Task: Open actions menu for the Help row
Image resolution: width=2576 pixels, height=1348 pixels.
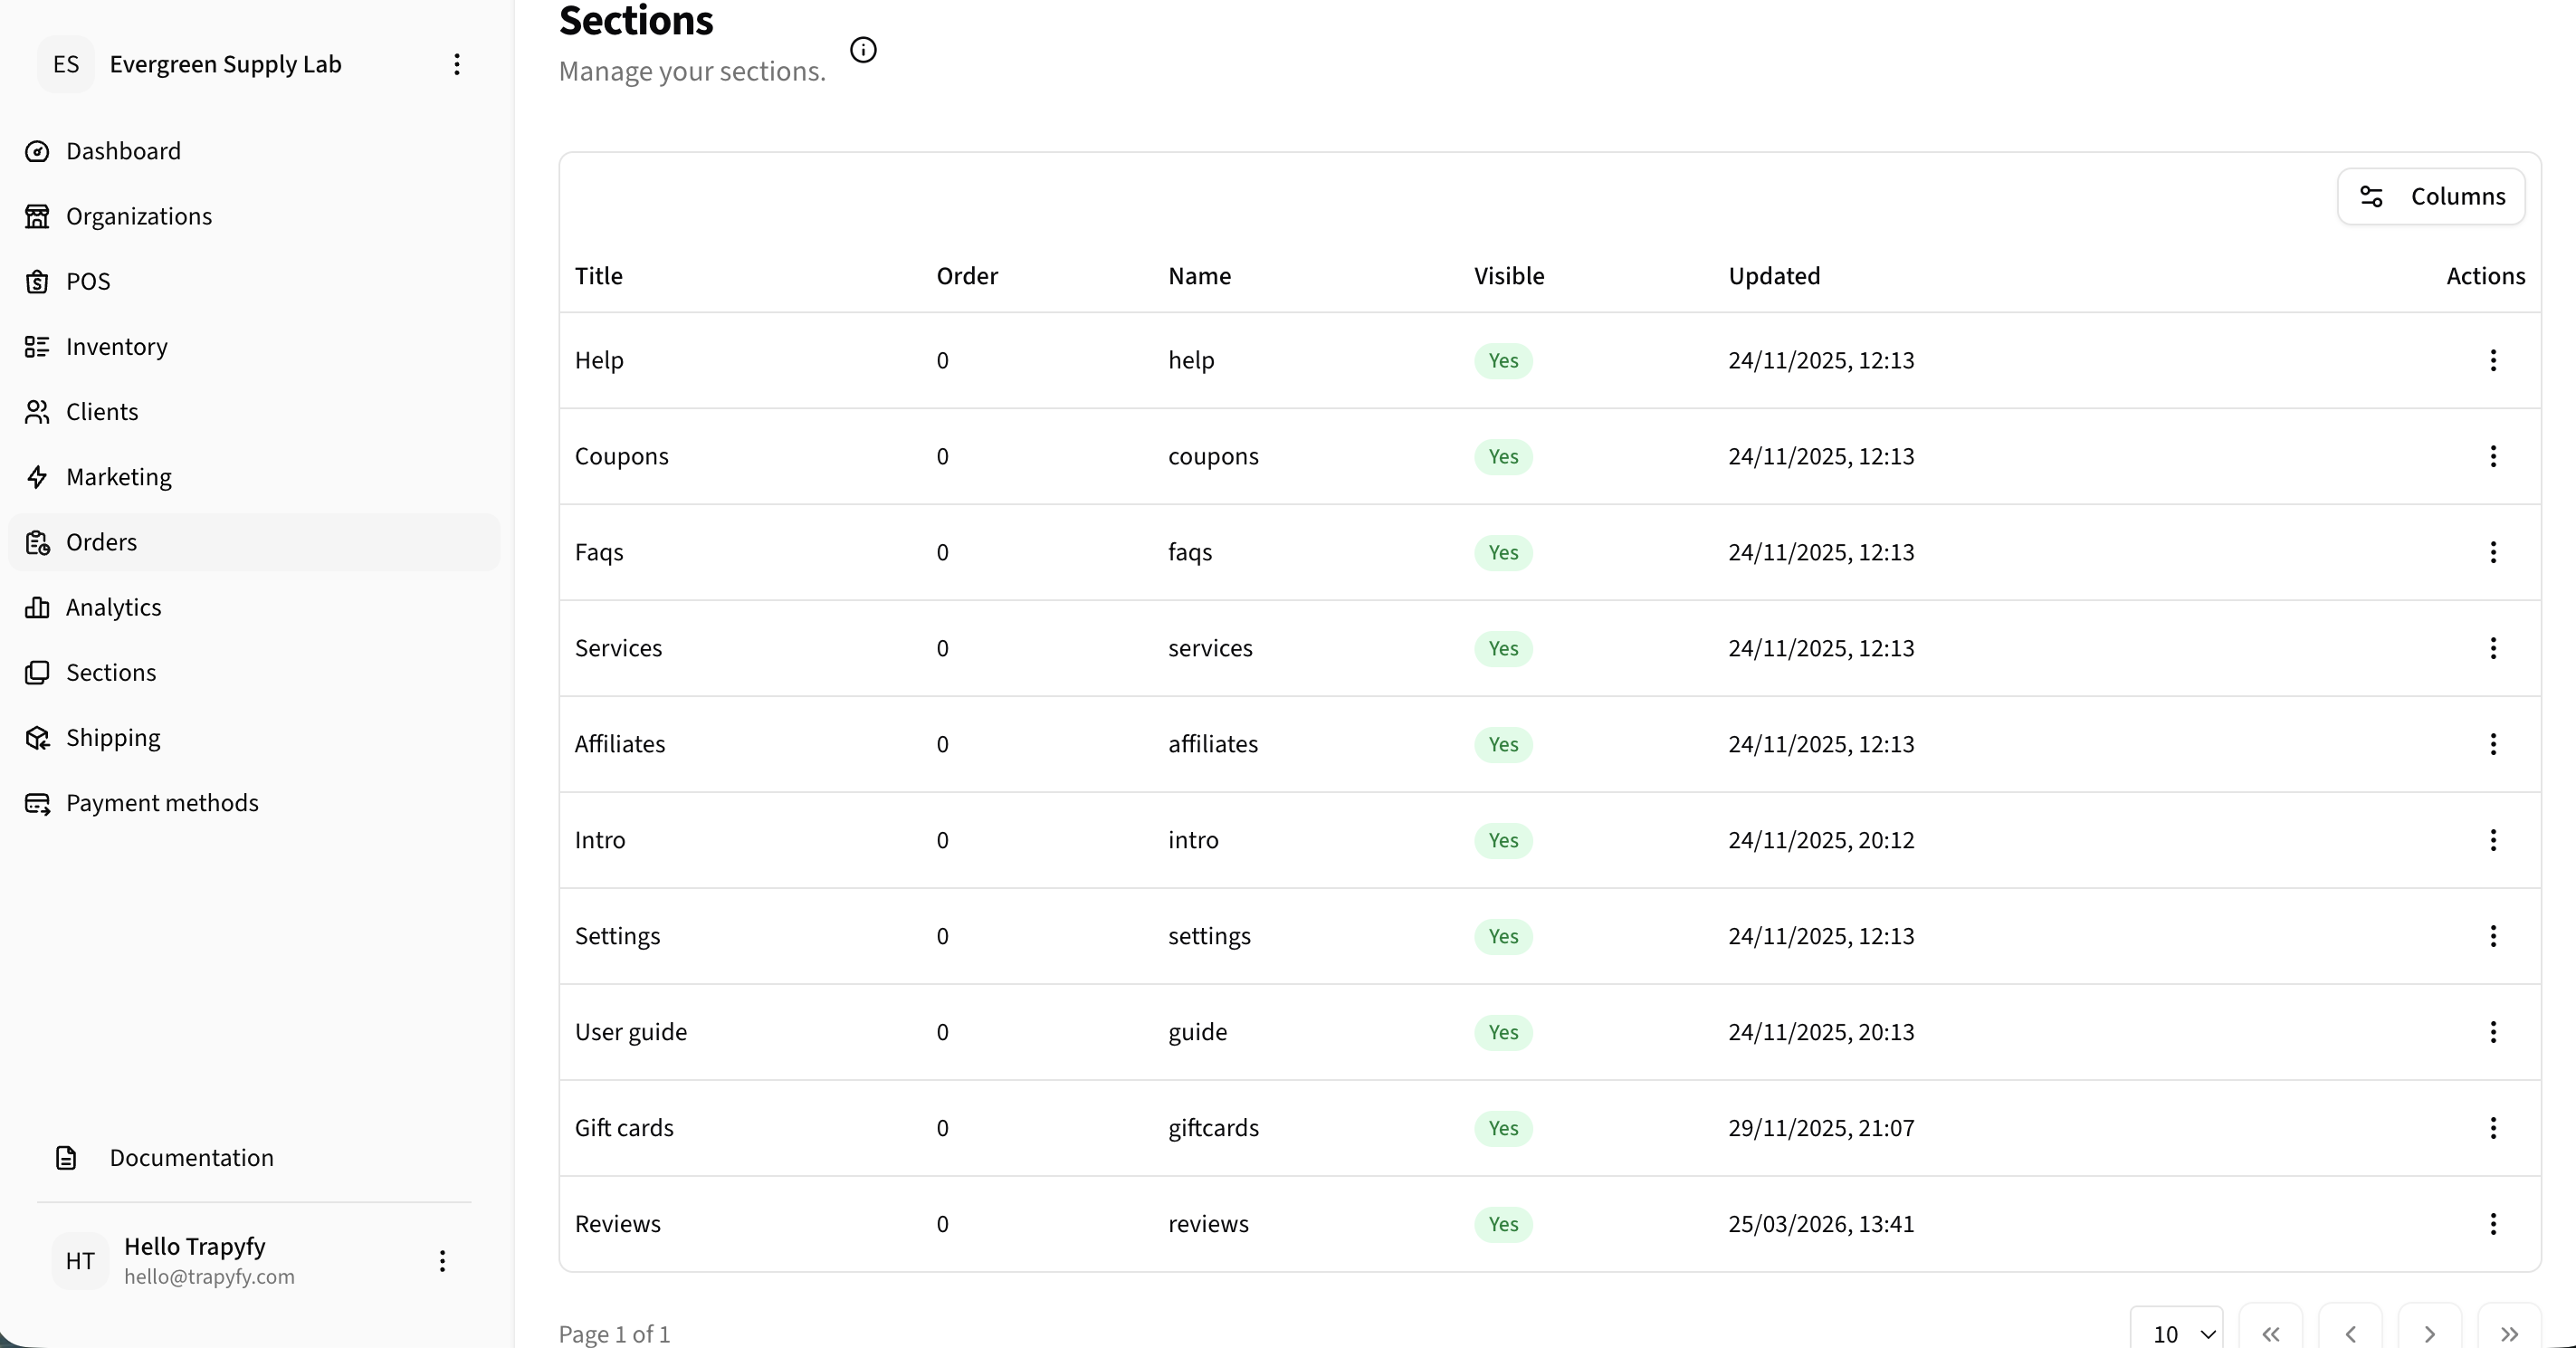Action: [x=2493, y=360]
